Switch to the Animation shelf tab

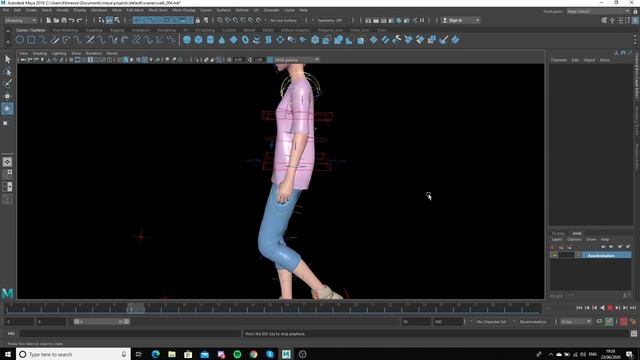pyautogui.click(x=140, y=30)
